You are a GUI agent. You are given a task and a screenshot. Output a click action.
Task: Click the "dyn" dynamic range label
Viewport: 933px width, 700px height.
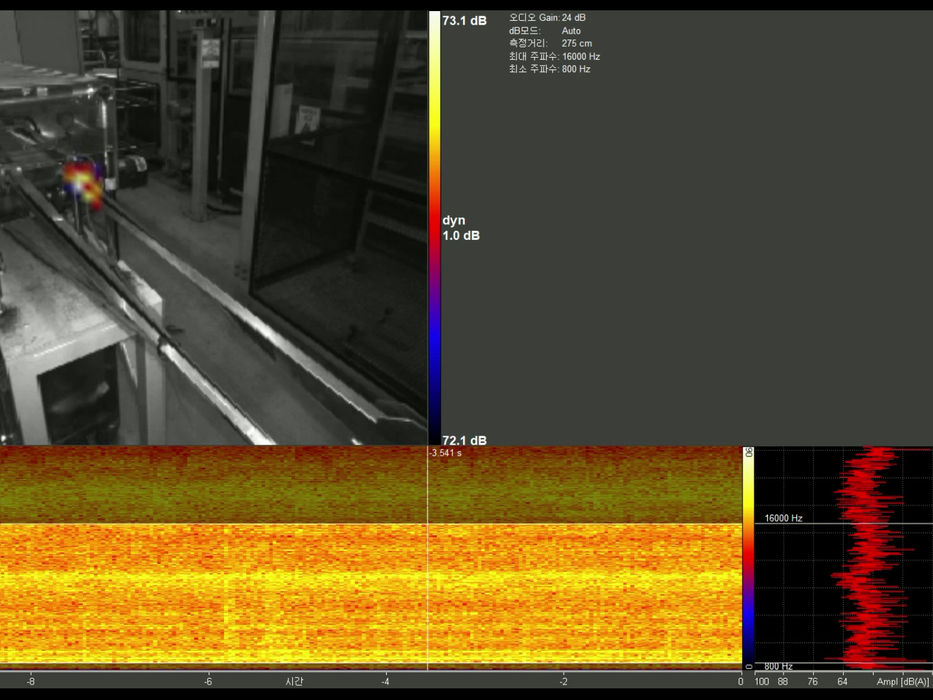point(453,220)
